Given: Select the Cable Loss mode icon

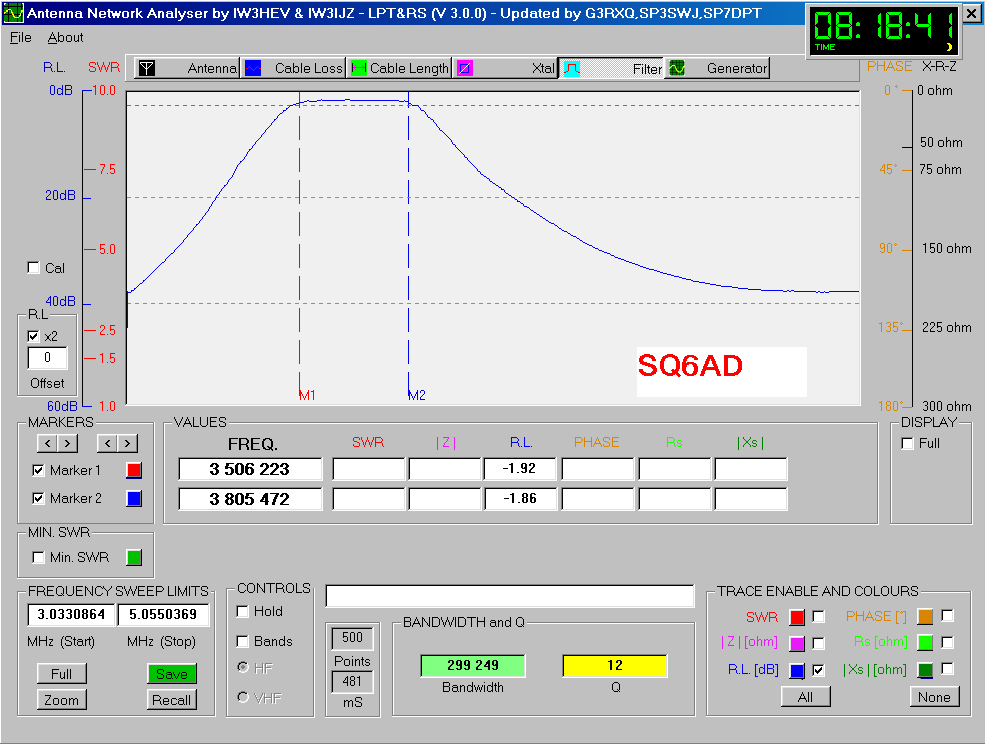Looking at the screenshot, I should pyautogui.click(x=254, y=68).
